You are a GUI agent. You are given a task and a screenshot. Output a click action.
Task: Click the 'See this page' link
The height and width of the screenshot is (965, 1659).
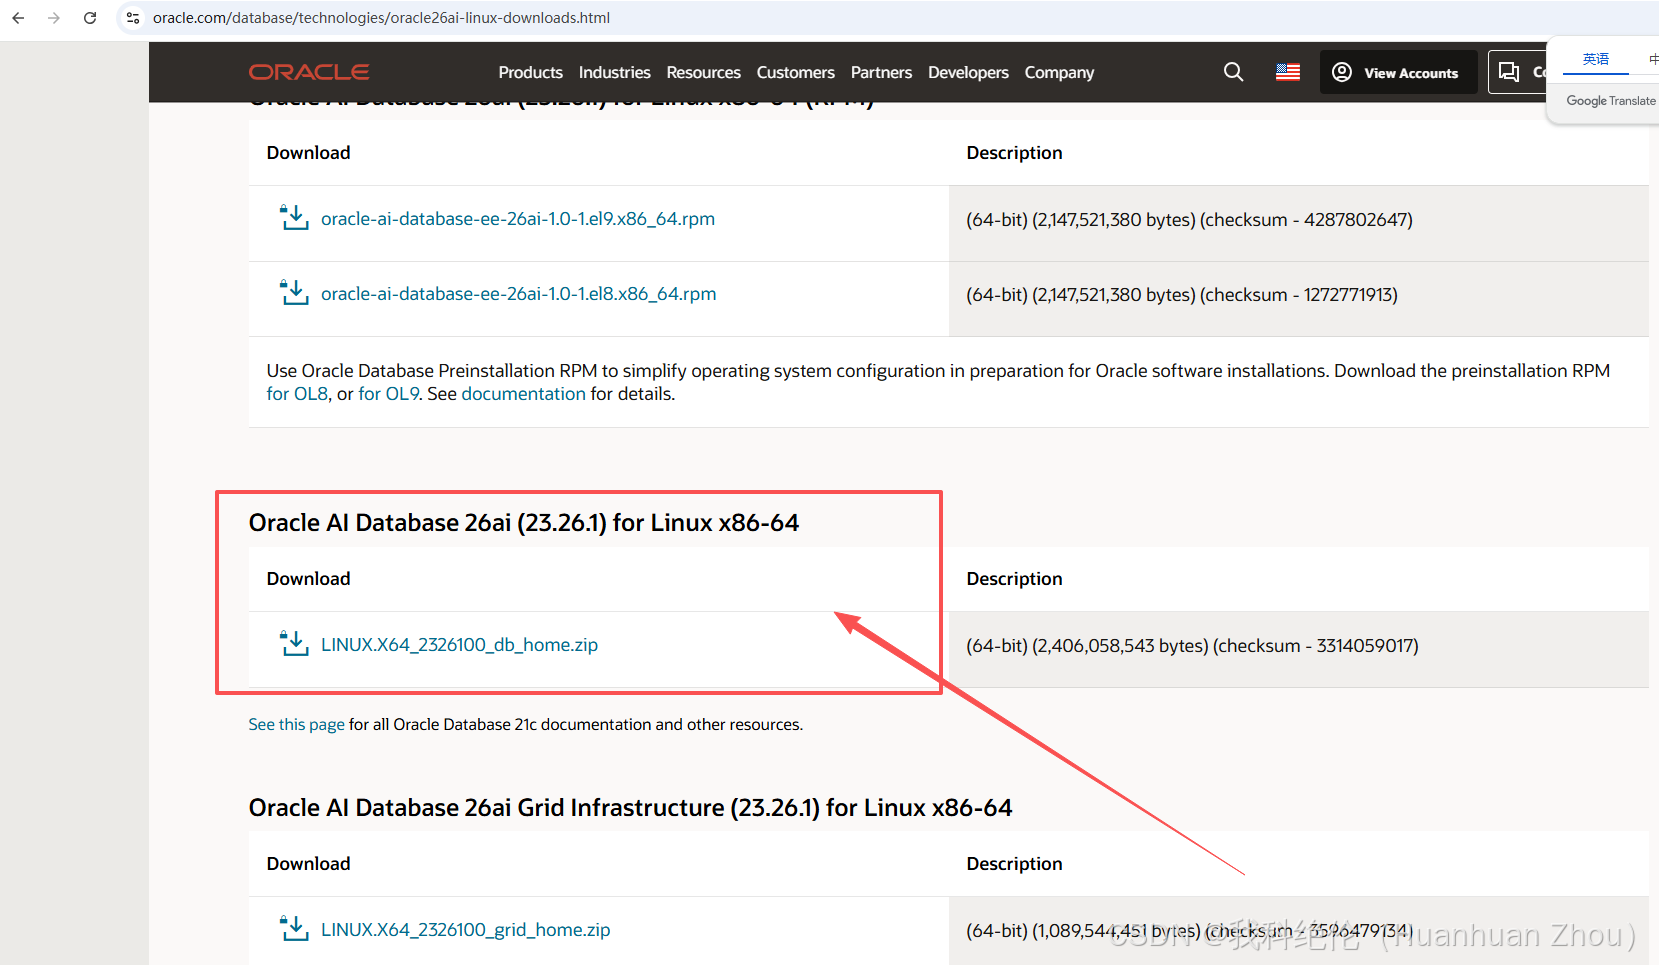pyautogui.click(x=296, y=724)
